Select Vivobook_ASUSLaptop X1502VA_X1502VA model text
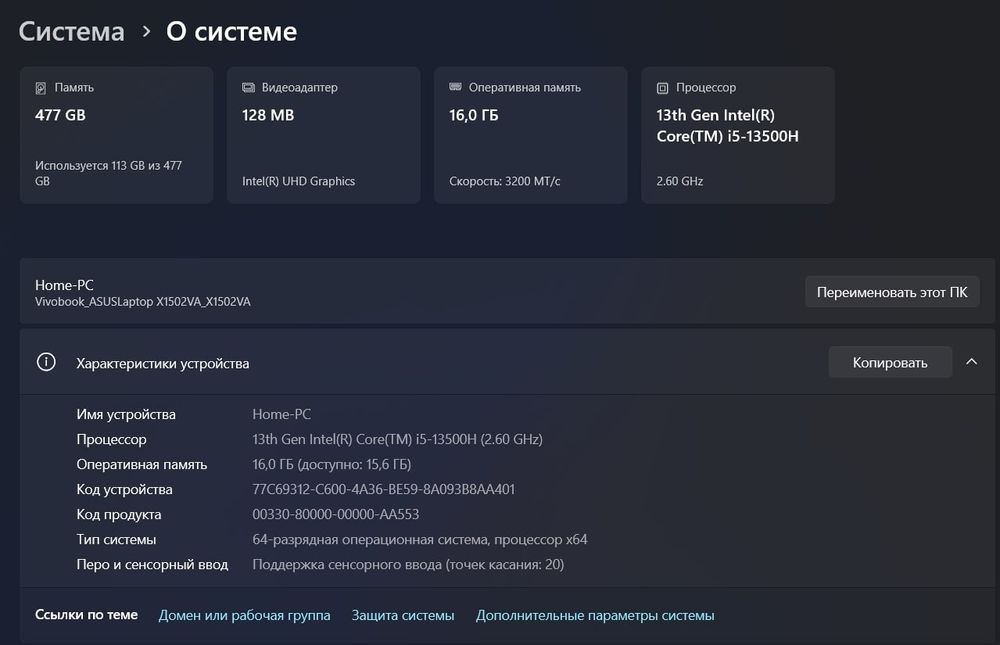This screenshot has width=1000, height=645. 143,302
